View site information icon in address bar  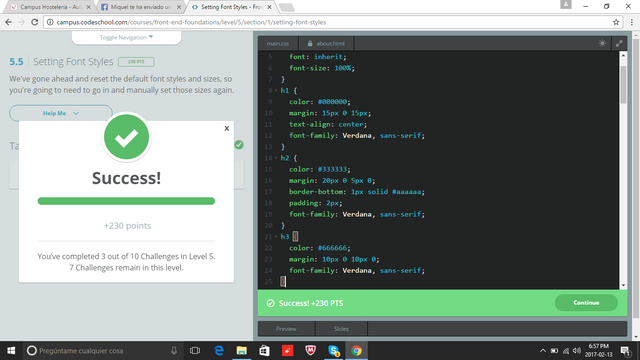[x=50, y=22]
